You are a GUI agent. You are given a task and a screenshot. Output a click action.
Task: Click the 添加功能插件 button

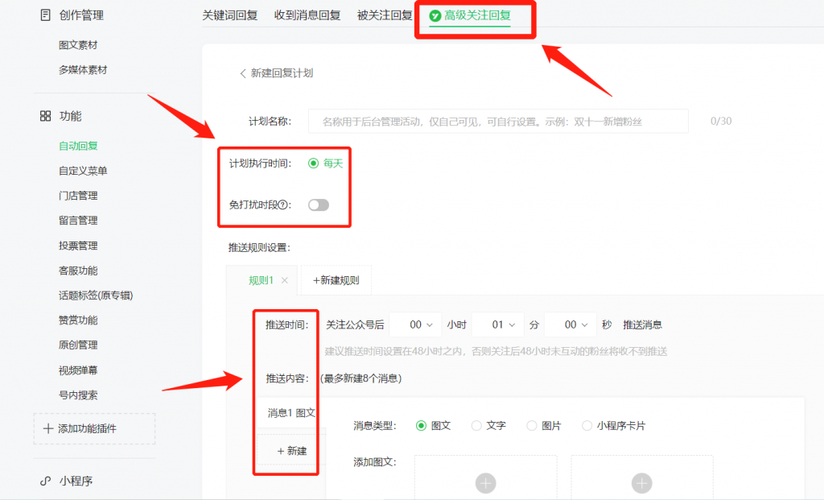tap(95, 429)
